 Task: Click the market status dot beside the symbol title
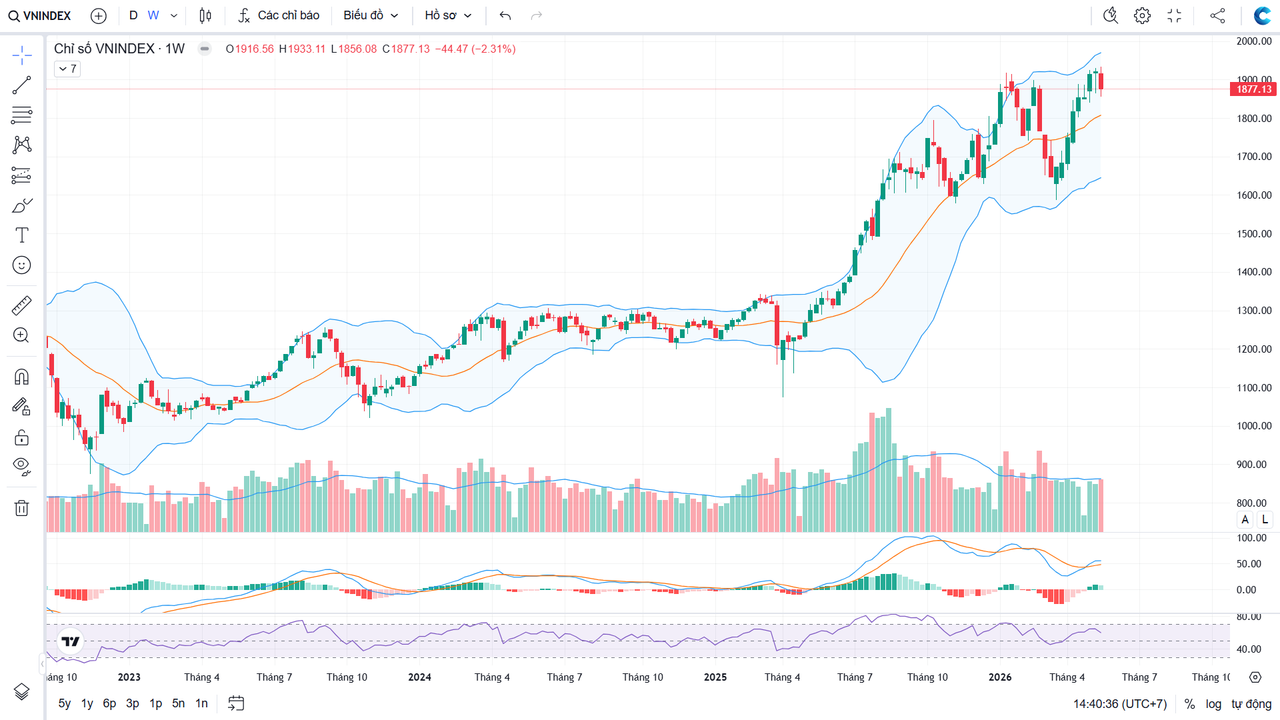204,48
